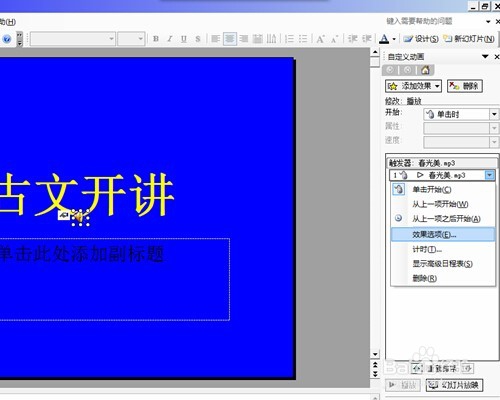Screen dimensions: 500x400
Task: Move effect down in reorder controls
Action: pos(468,368)
